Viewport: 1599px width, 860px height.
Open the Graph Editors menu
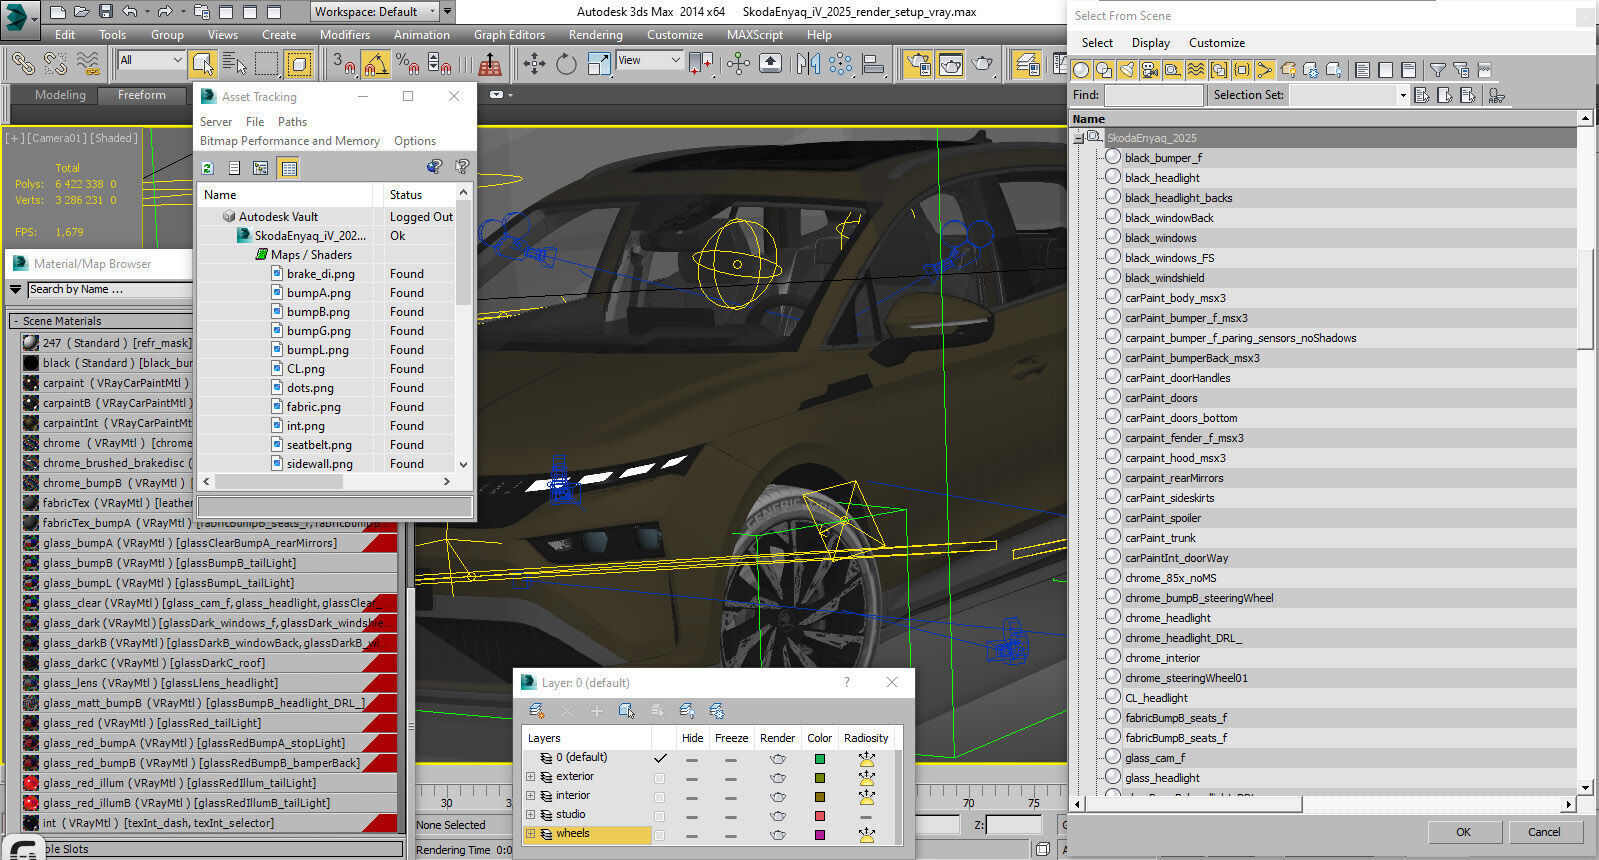tap(509, 34)
